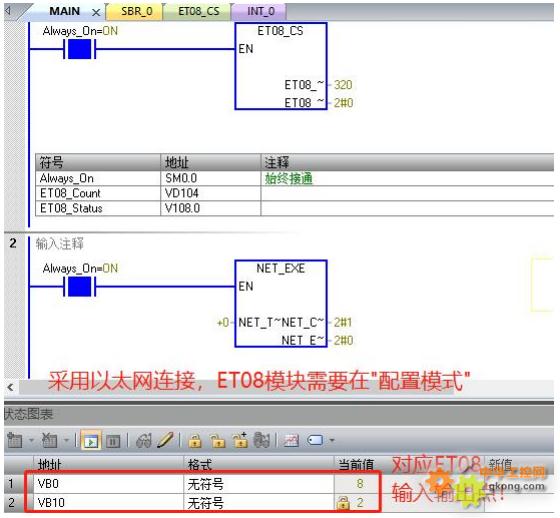Toggle the chart status monitoring button

[91, 440]
